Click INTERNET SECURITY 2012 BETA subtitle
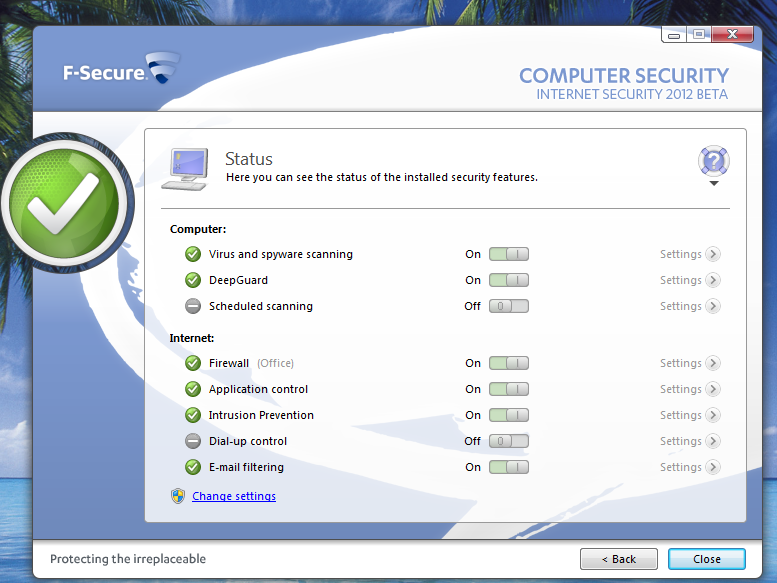 point(632,95)
